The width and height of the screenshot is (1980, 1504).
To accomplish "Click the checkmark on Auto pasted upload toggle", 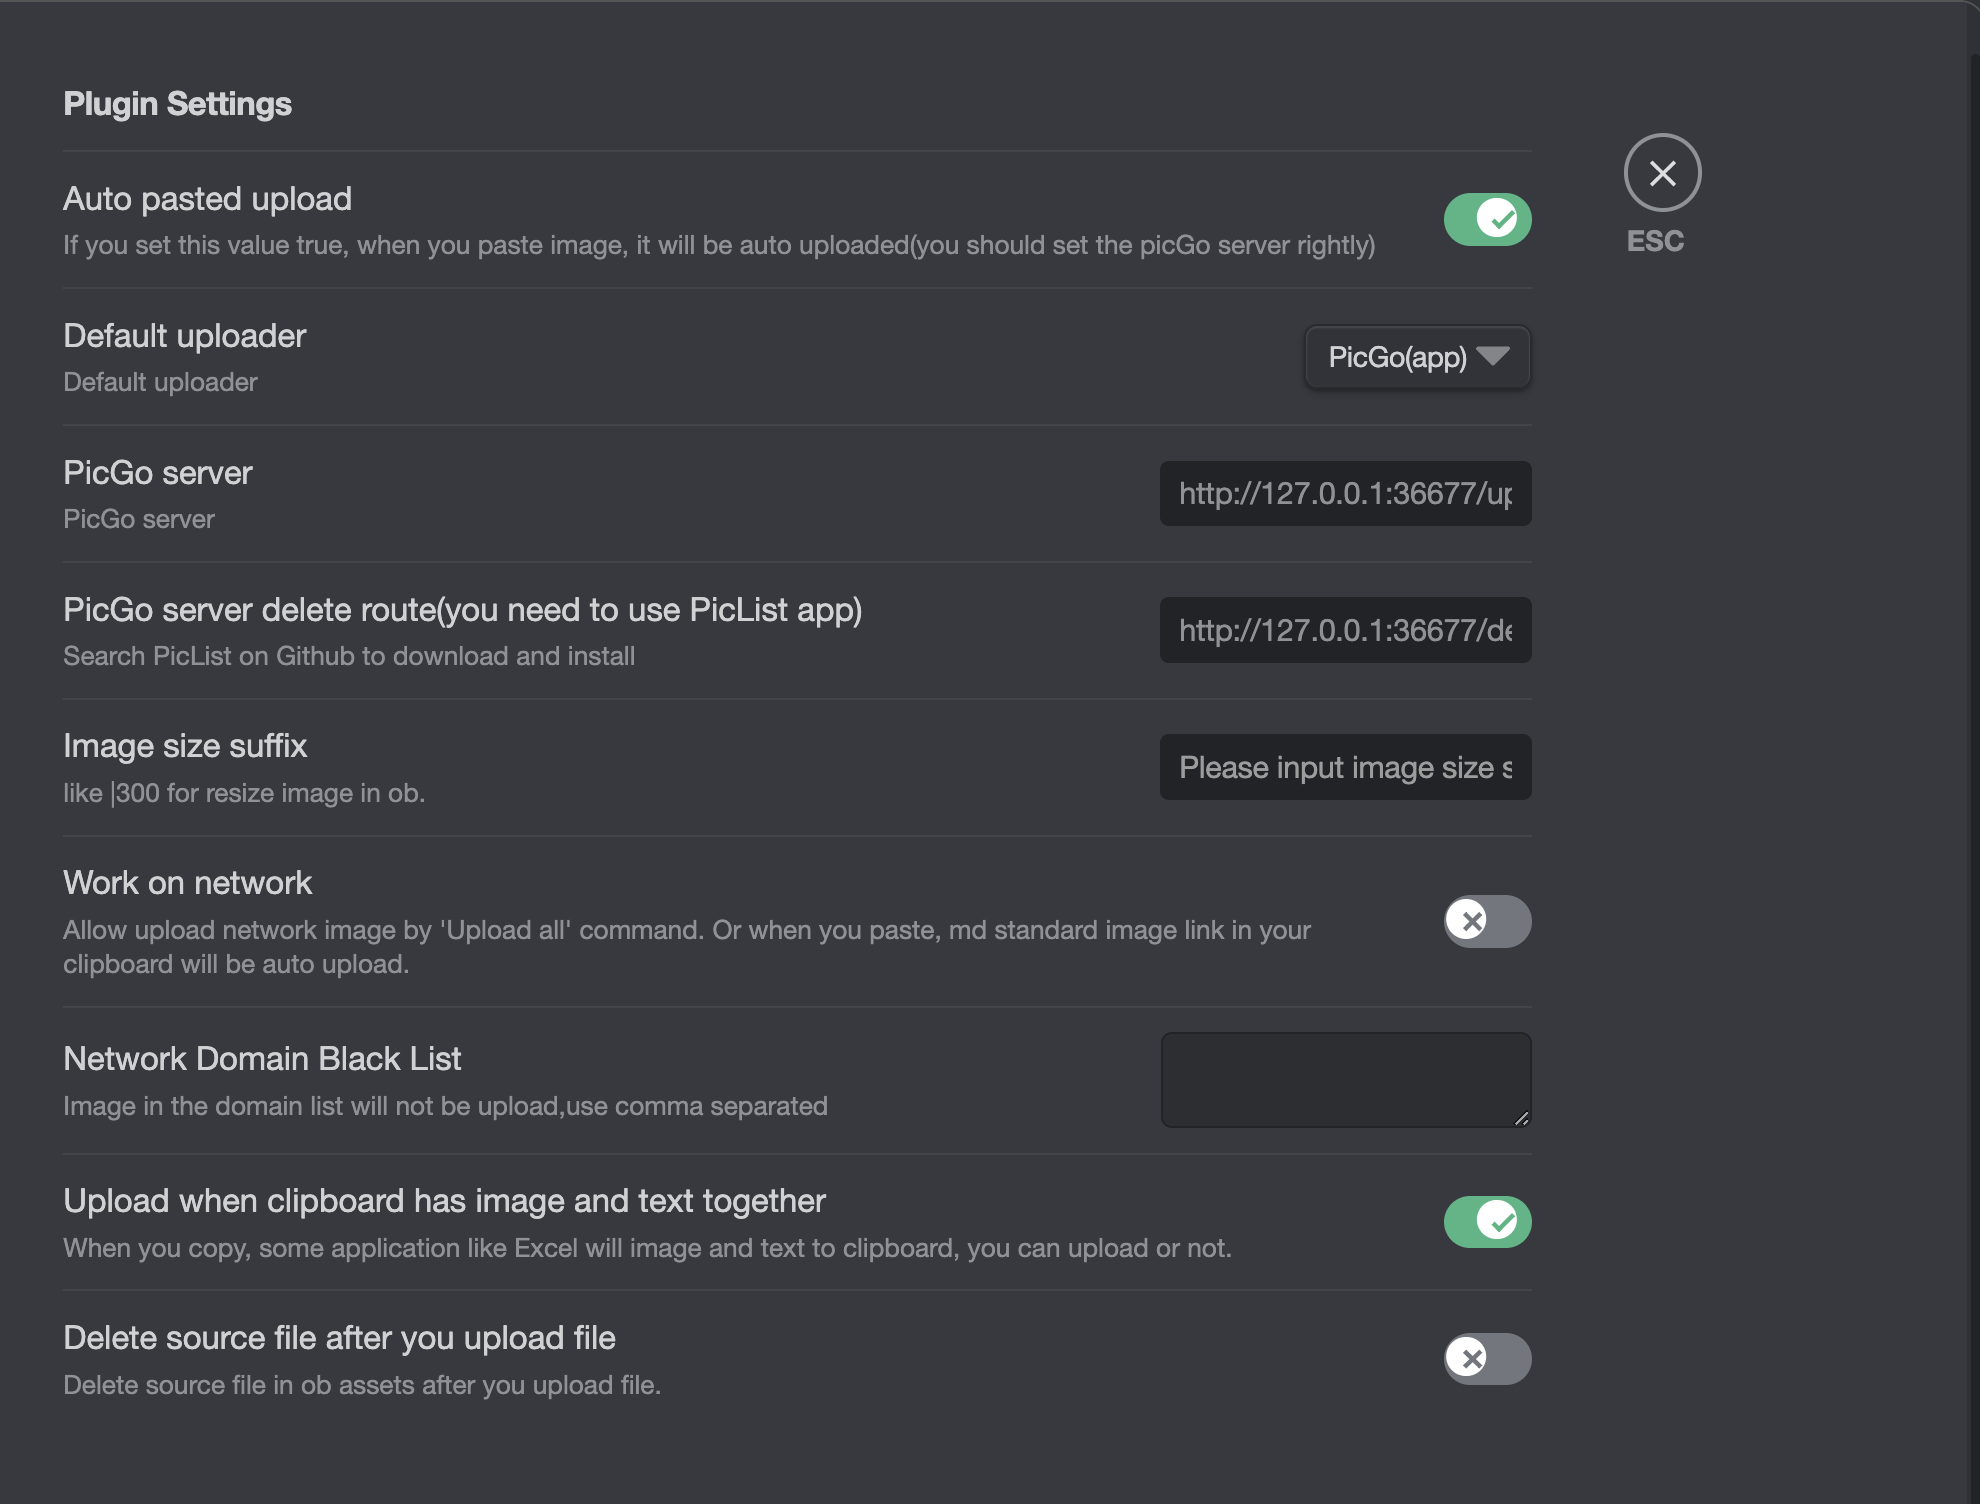I will click(x=1497, y=219).
